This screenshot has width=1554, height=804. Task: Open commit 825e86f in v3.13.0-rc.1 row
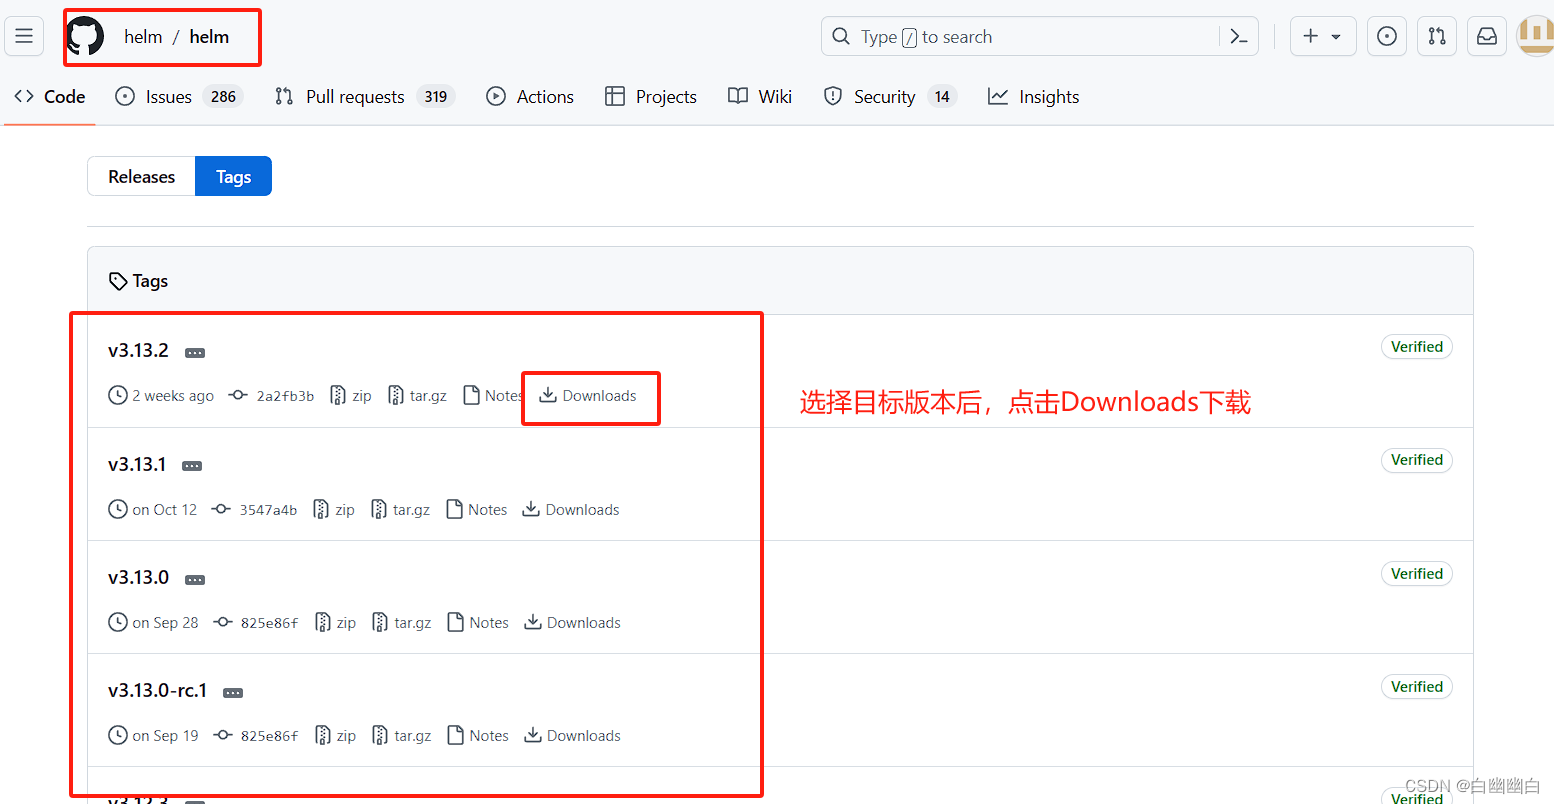tap(256, 736)
